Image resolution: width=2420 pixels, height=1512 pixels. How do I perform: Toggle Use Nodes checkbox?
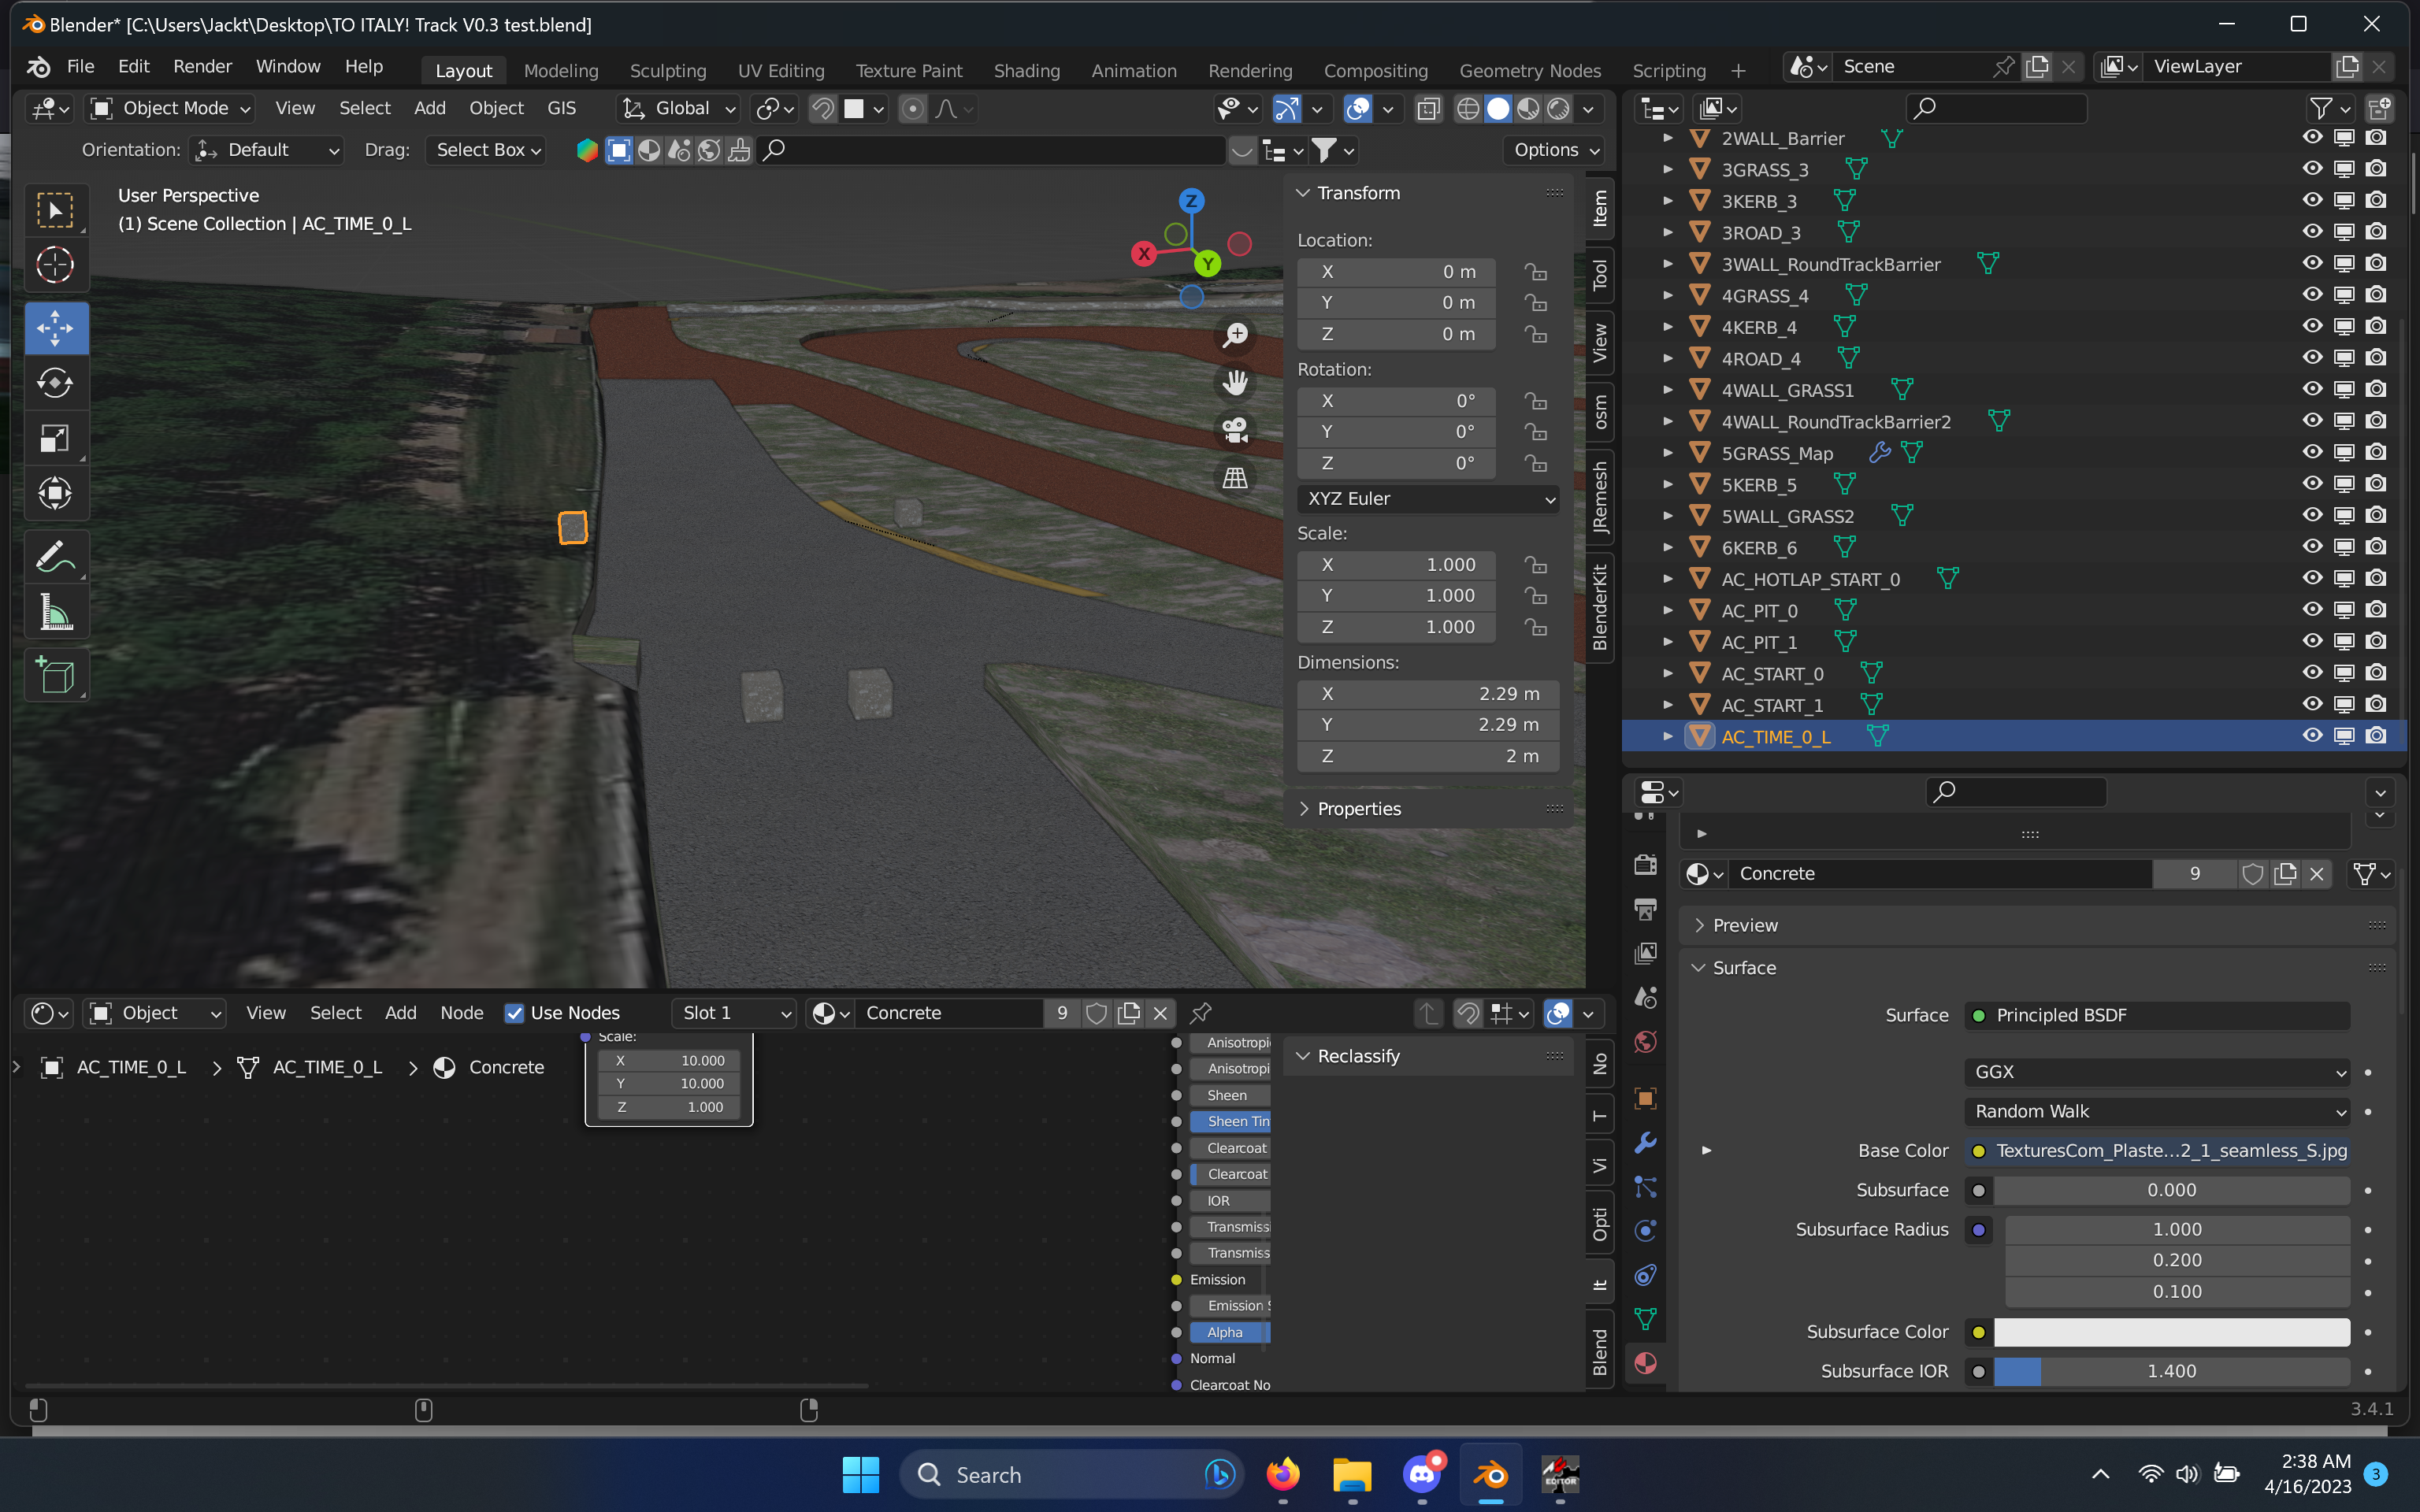(x=514, y=1013)
